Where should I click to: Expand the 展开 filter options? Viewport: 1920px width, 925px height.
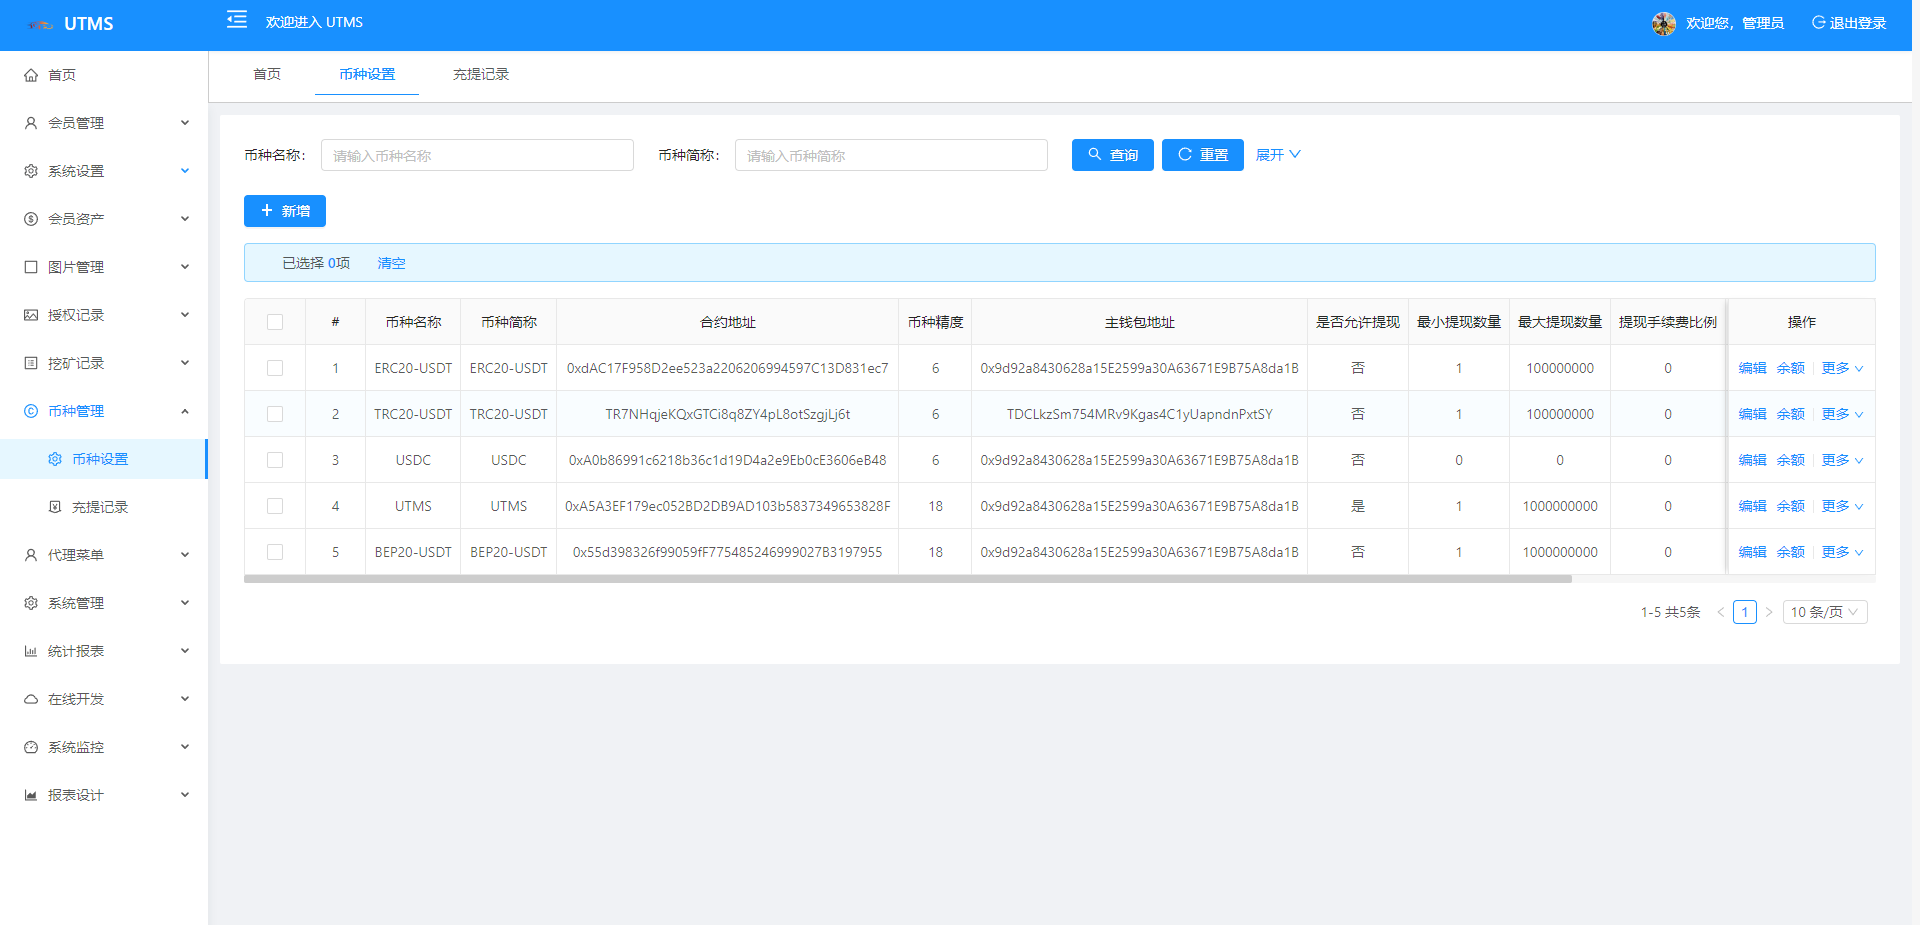1278,154
